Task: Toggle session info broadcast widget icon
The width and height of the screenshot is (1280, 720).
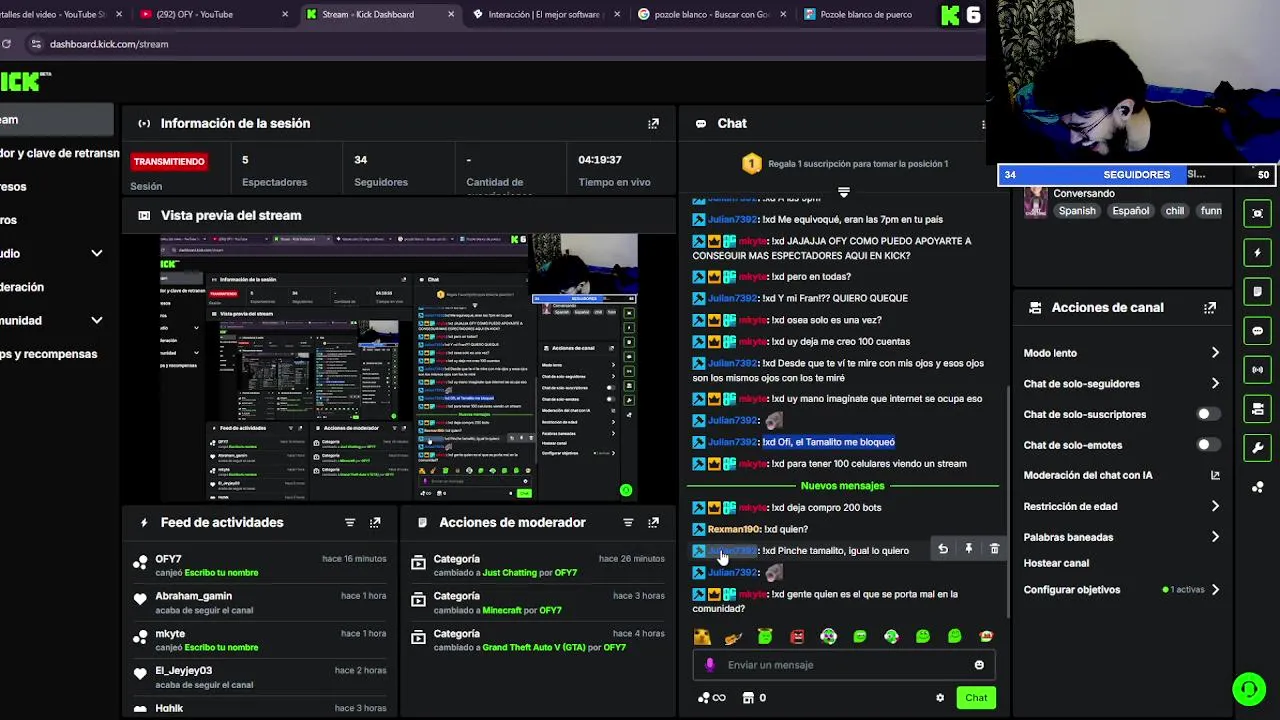Action: click(x=1258, y=369)
